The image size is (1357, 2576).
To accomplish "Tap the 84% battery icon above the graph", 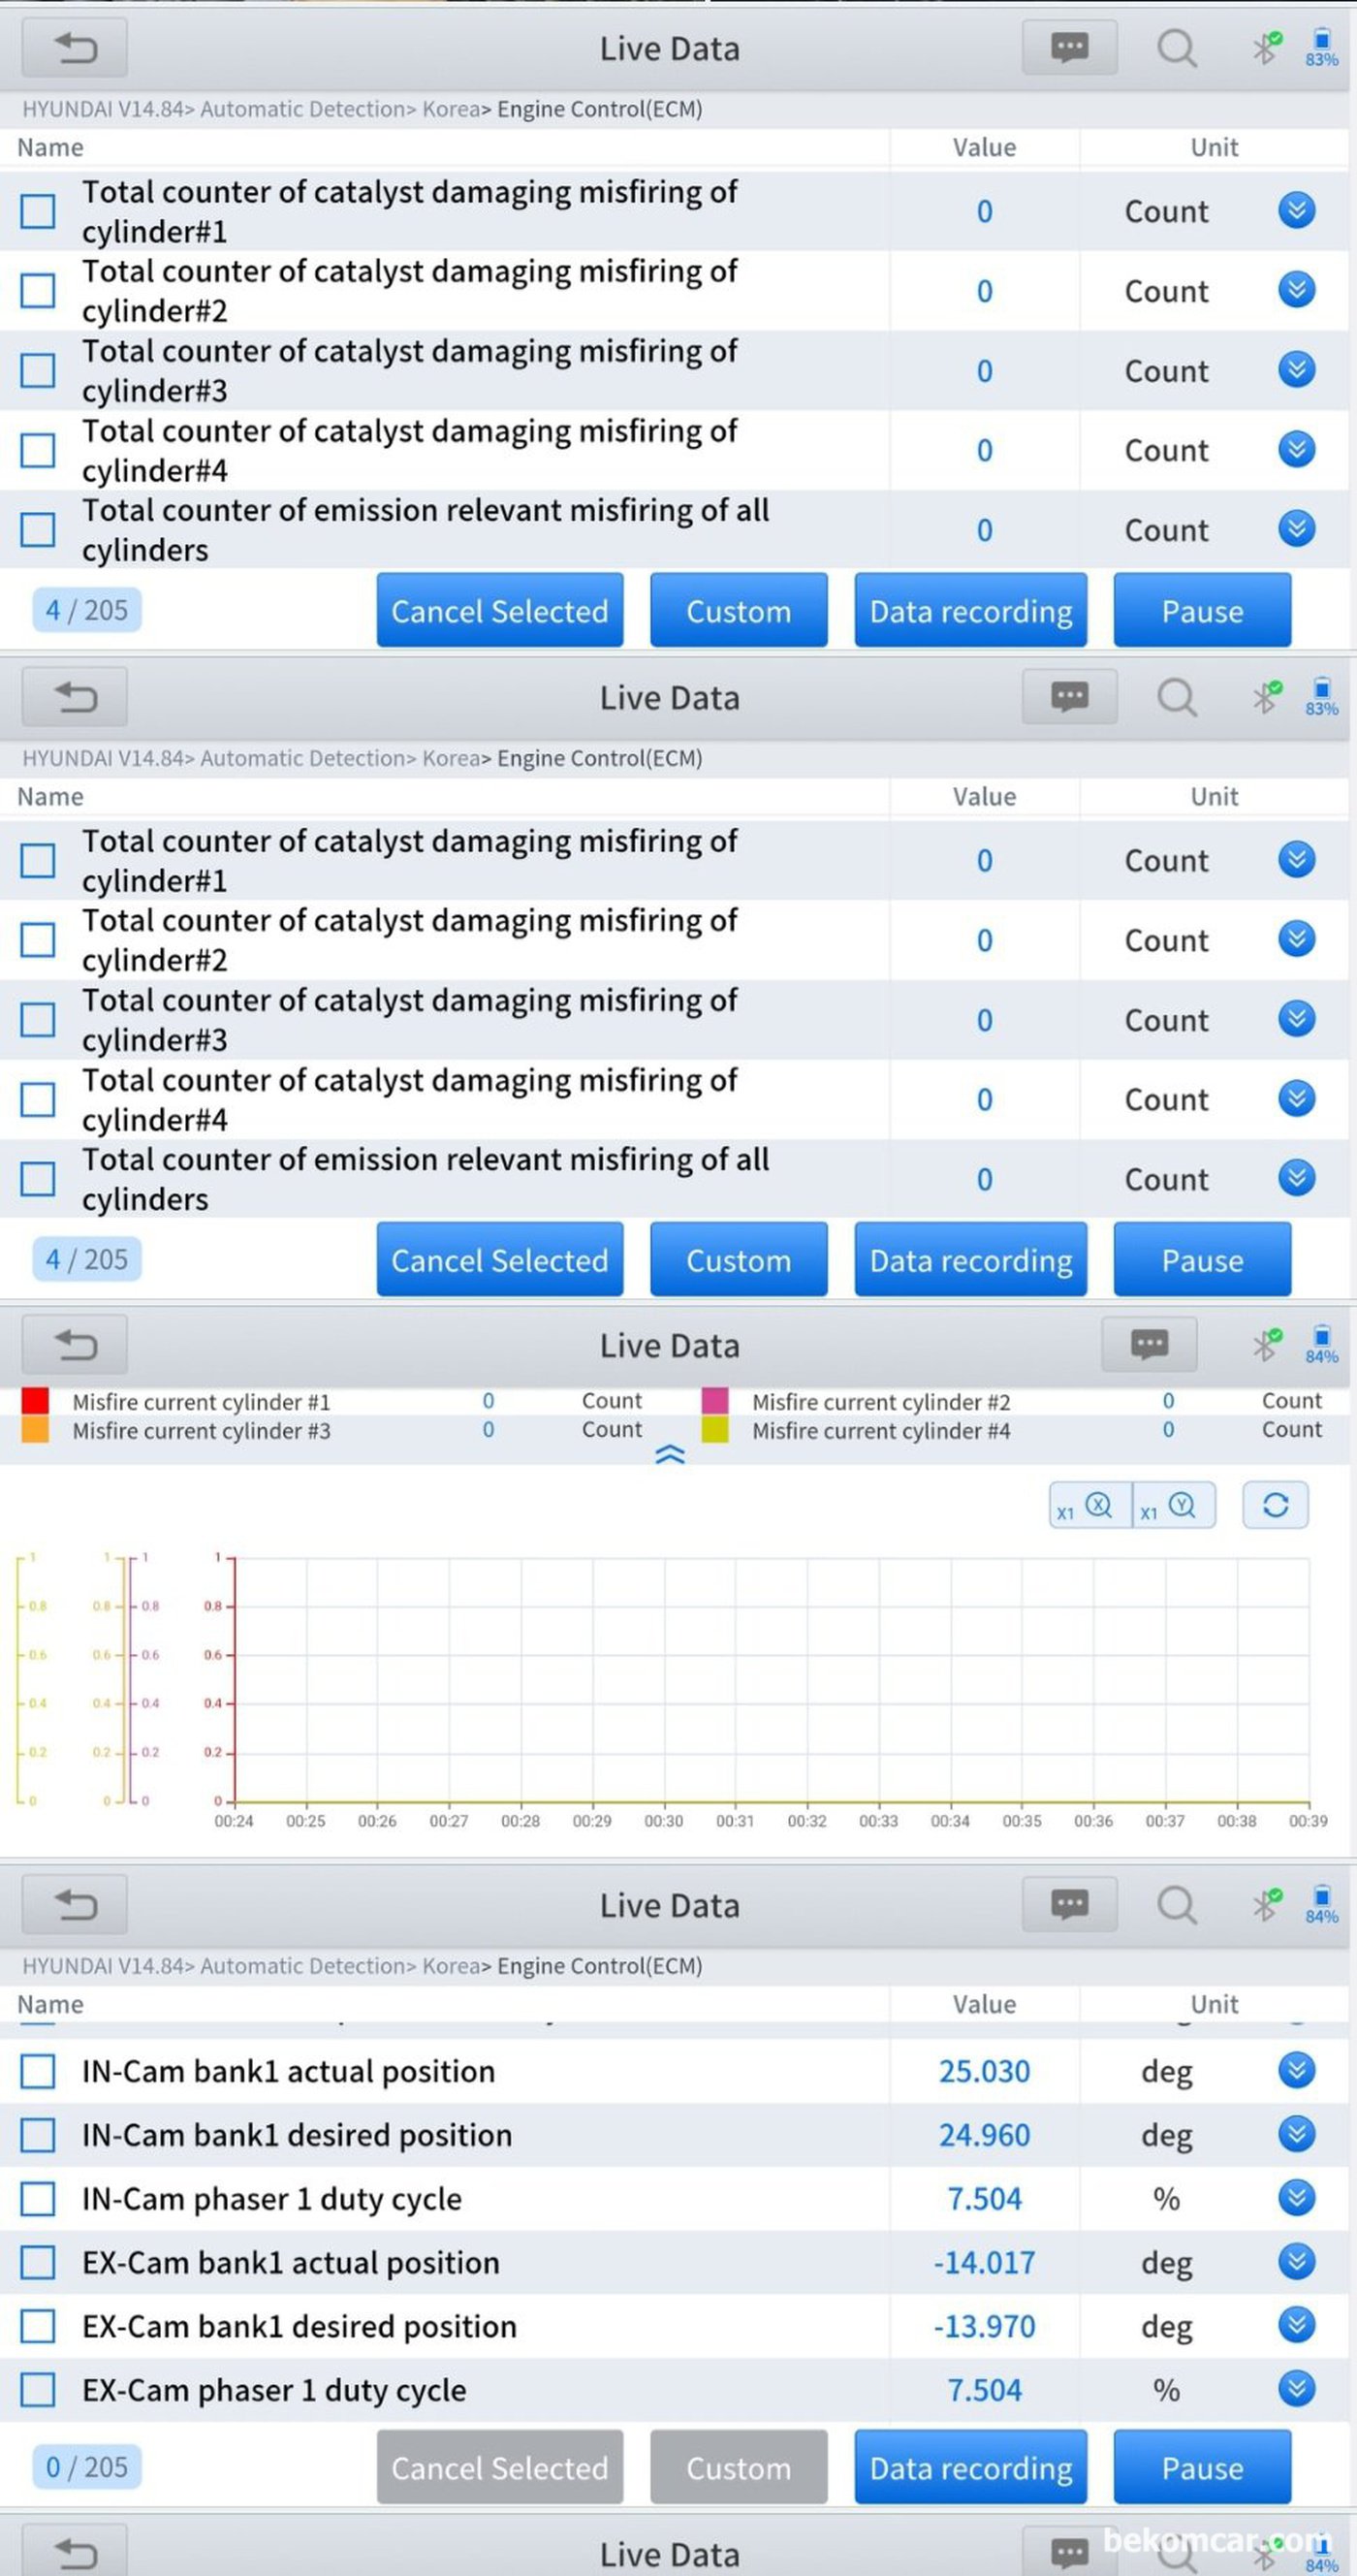I will click(x=1321, y=1344).
